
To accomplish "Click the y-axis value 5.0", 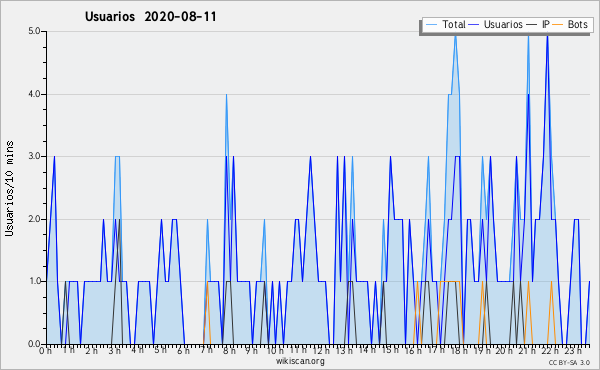I will click(34, 31).
